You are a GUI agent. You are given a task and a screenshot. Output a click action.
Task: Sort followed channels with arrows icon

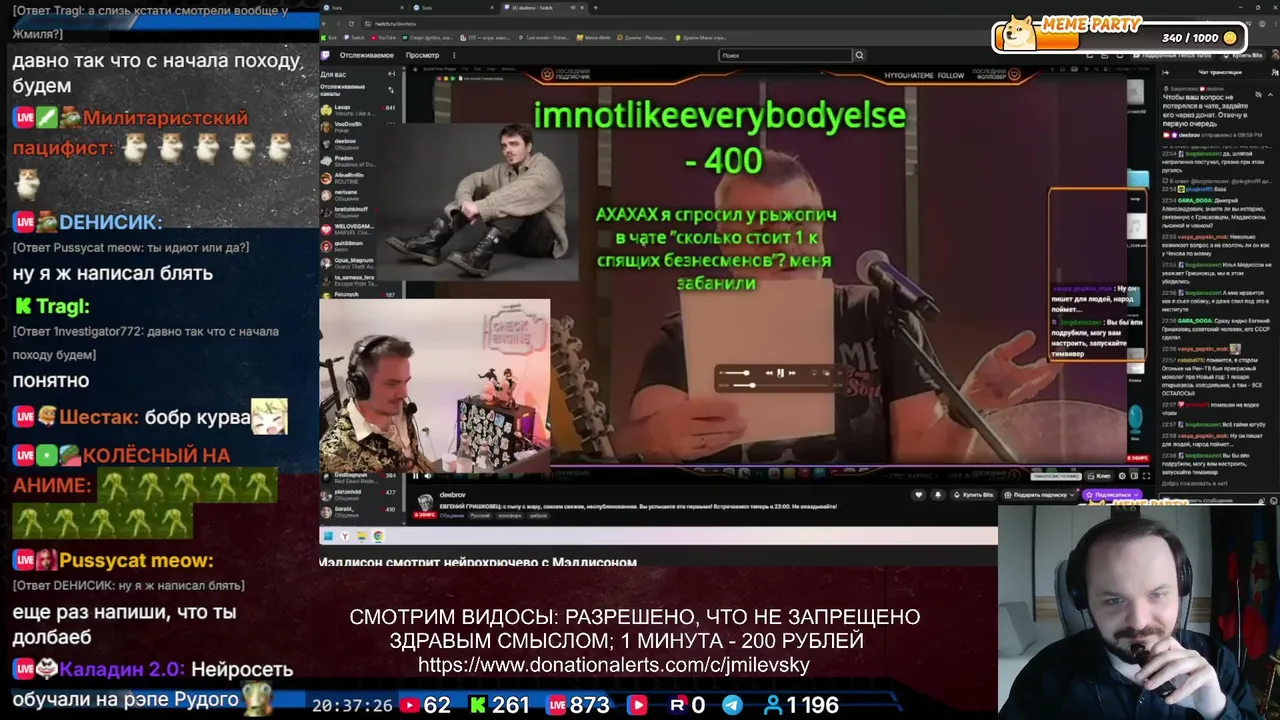391,89
